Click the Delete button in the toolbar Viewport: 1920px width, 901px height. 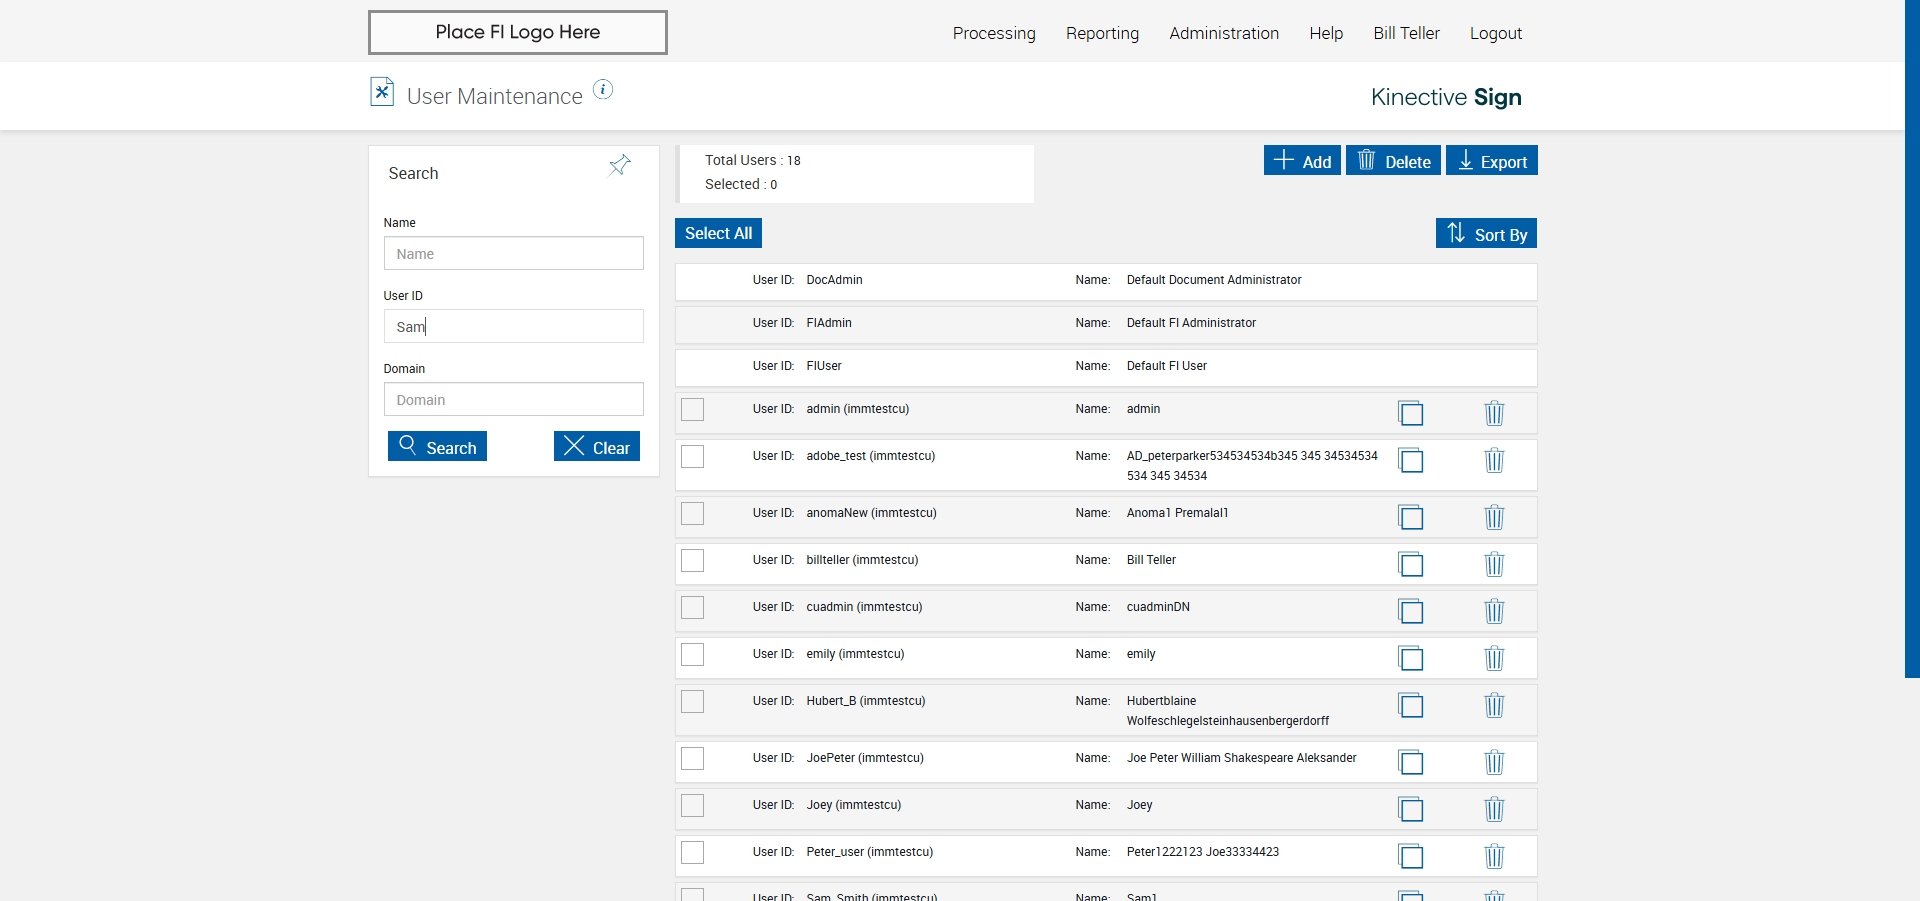pyautogui.click(x=1393, y=160)
